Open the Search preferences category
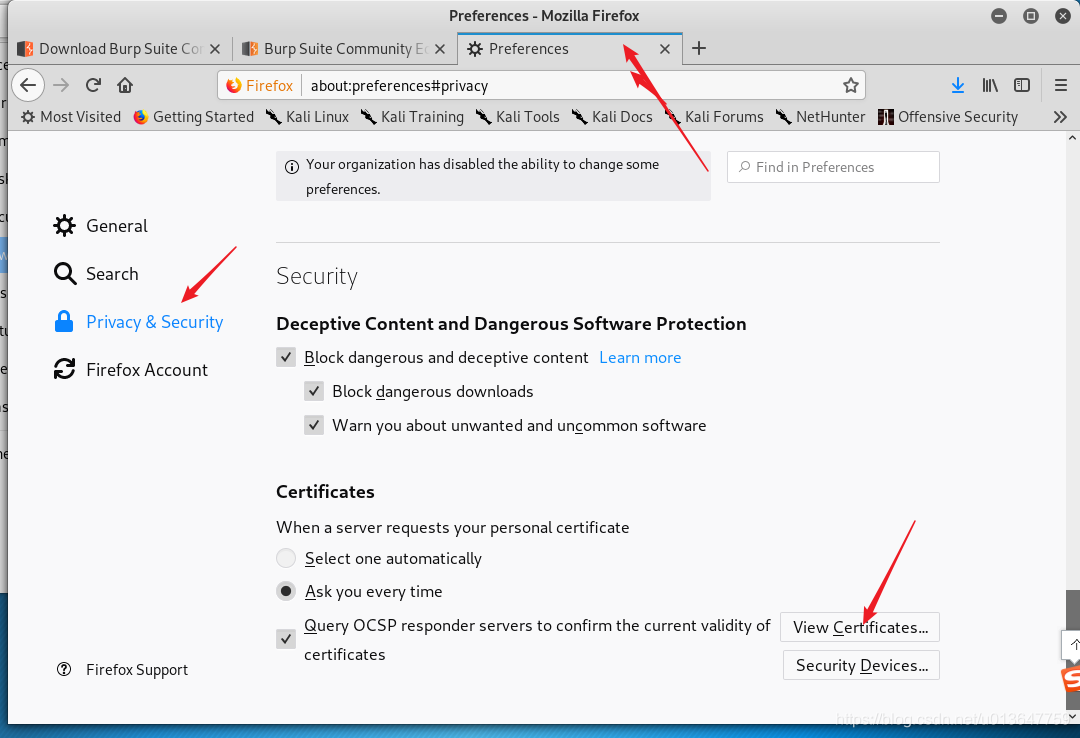Image resolution: width=1080 pixels, height=738 pixels. point(96,274)
